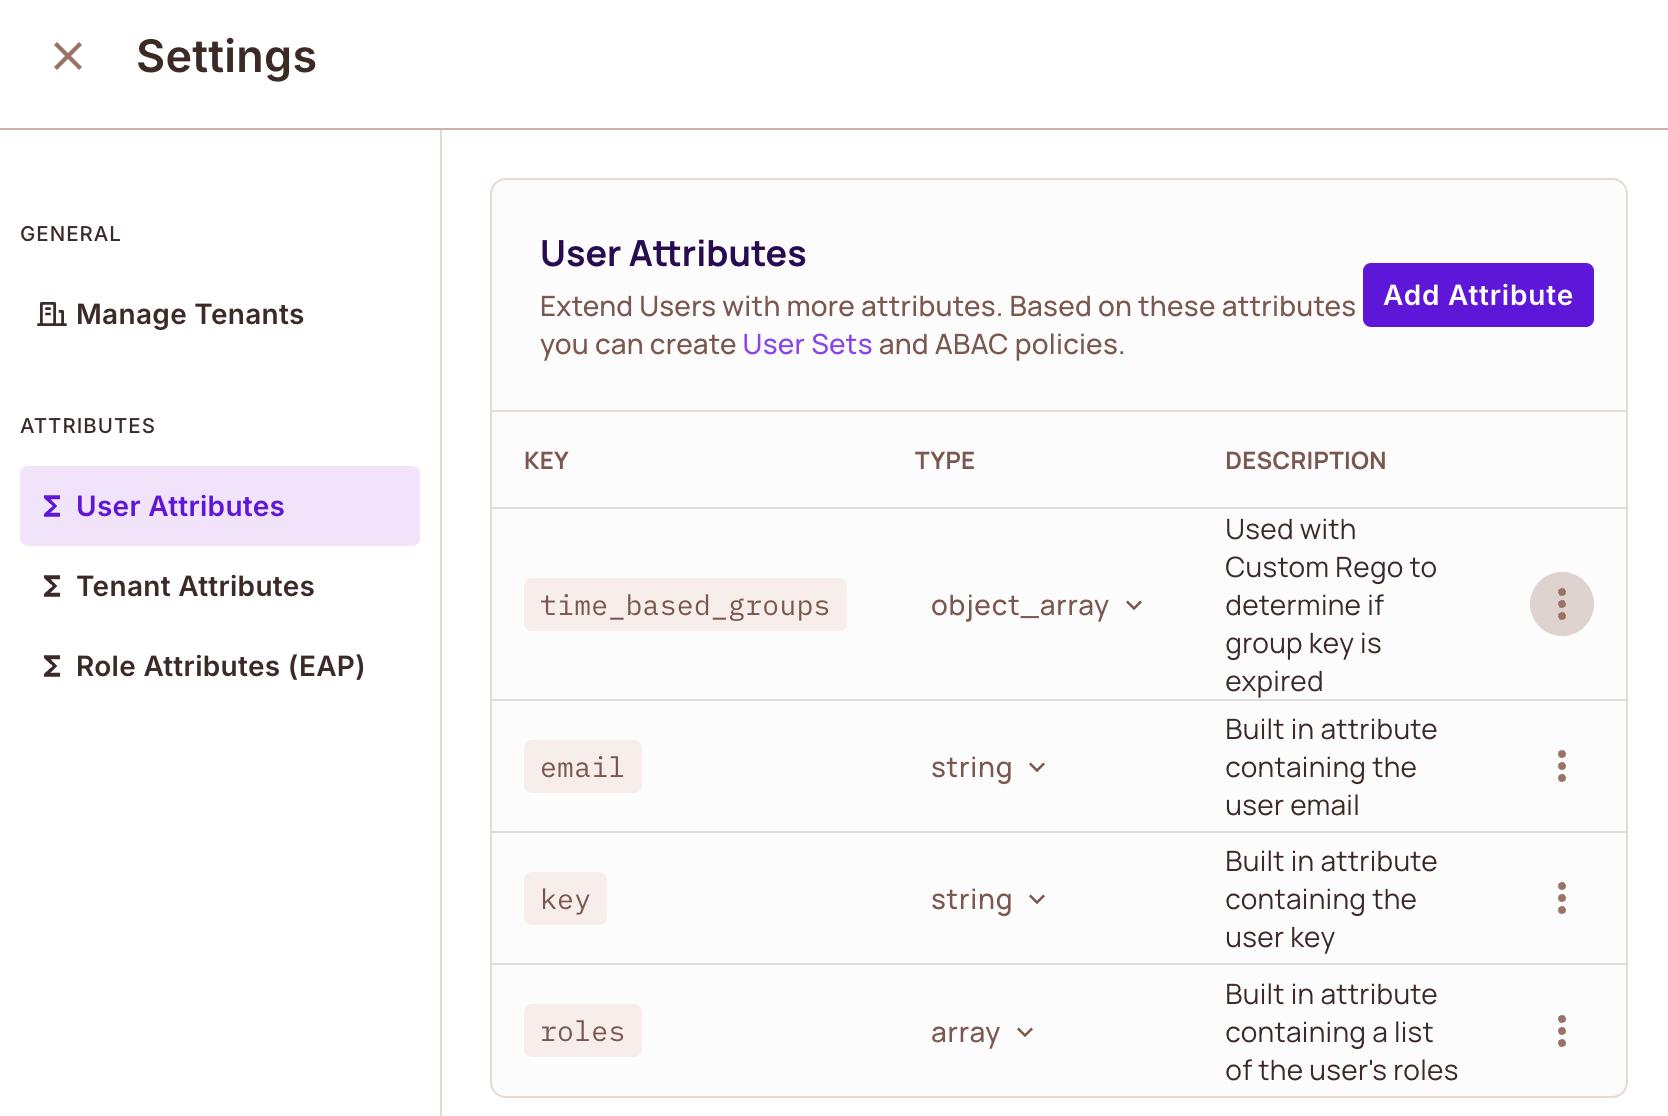Click the Add Attribute button
The image size is (1668, 1116).
1477,295
